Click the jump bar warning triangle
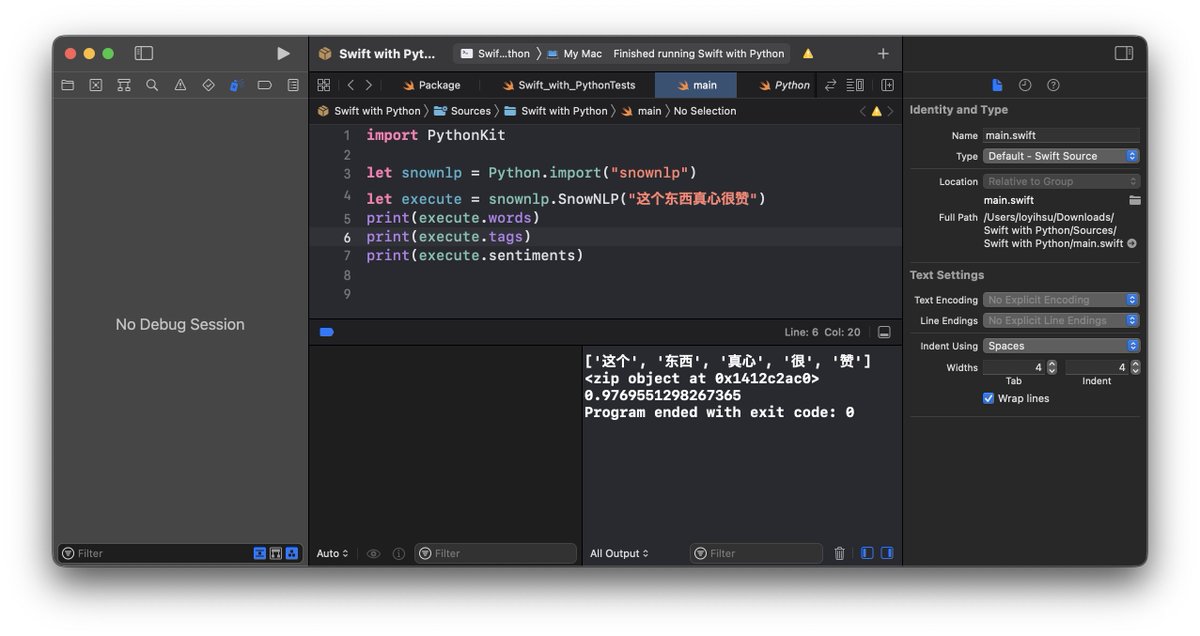Viewport: 1200px width, 636px height. [x=877, y=111]
